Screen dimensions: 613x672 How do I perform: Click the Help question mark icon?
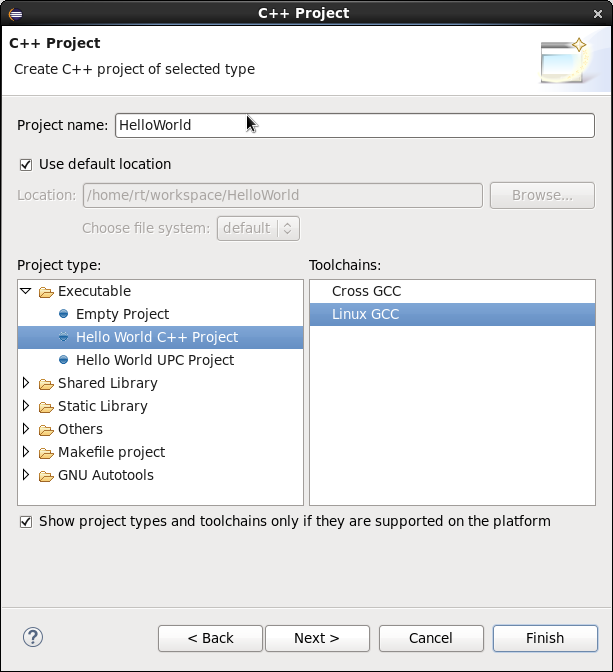(x=33, y=637)
